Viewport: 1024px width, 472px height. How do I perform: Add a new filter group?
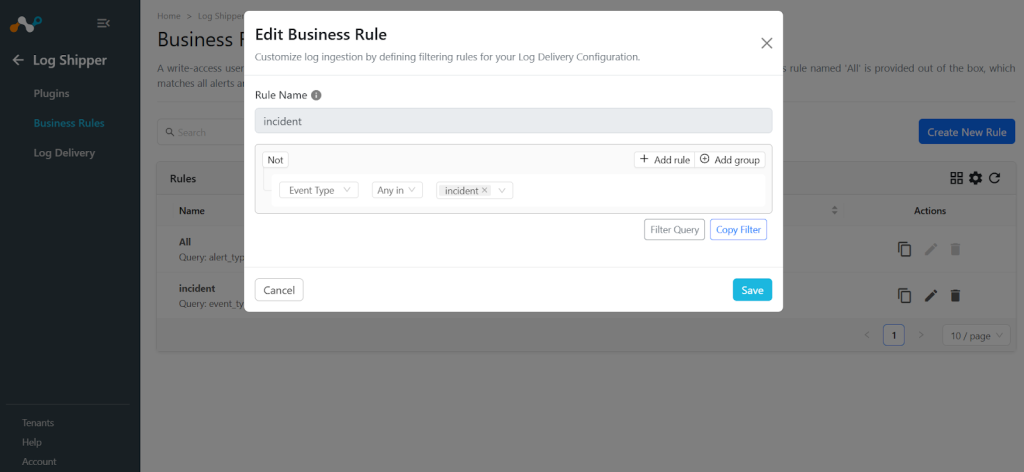(729, 159)
